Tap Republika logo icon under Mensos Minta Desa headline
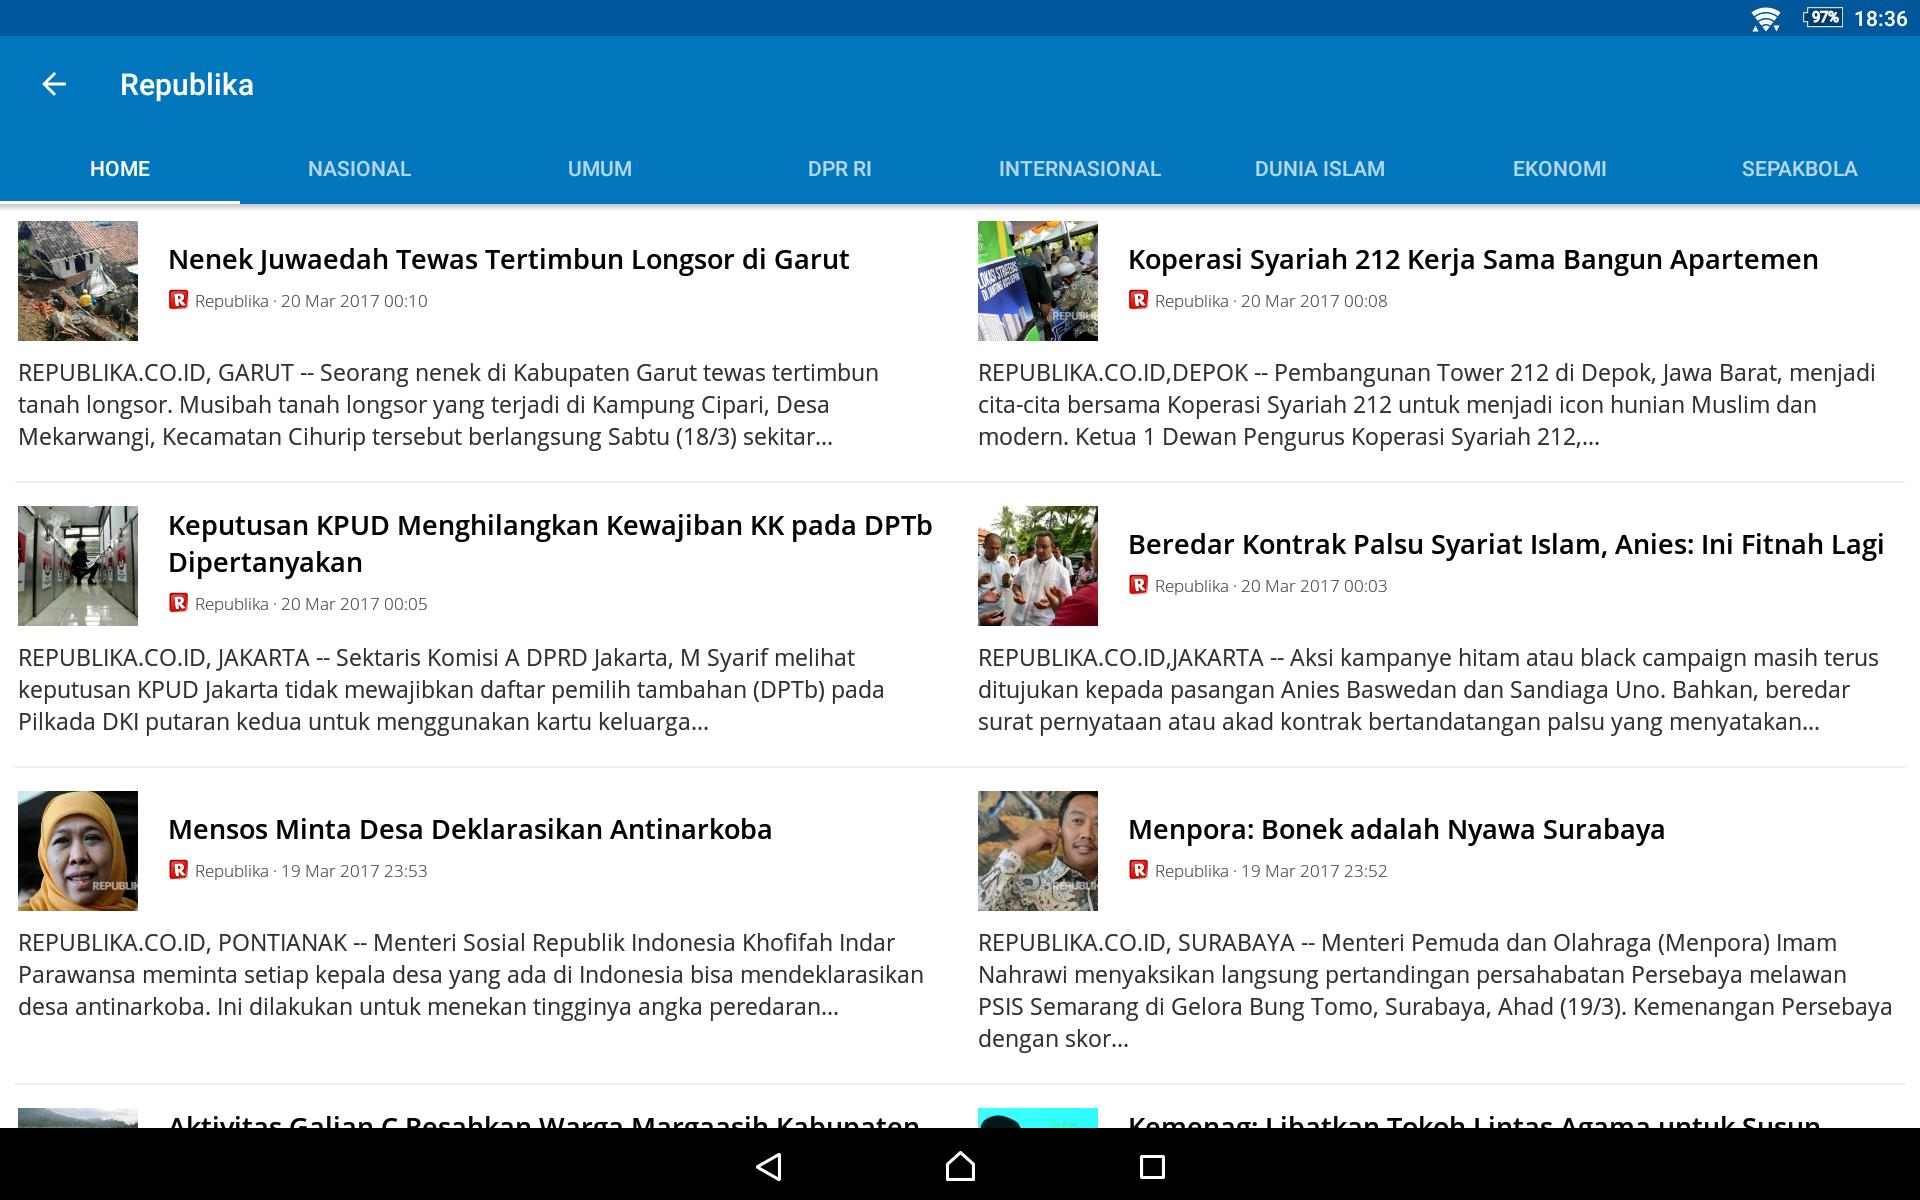Image resolution: width=1920 pixels, height=1200 pixels. click(x=178, y=870)
